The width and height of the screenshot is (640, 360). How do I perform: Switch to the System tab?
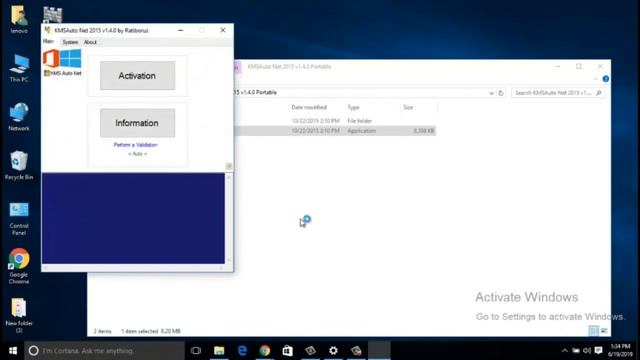click(x=70, y=42)
